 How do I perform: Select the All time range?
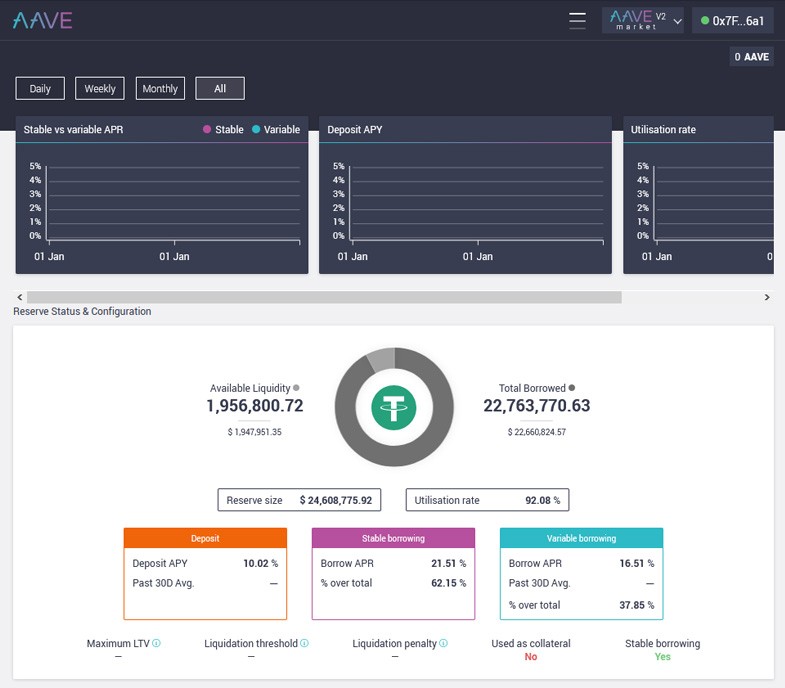coord(220,89)
